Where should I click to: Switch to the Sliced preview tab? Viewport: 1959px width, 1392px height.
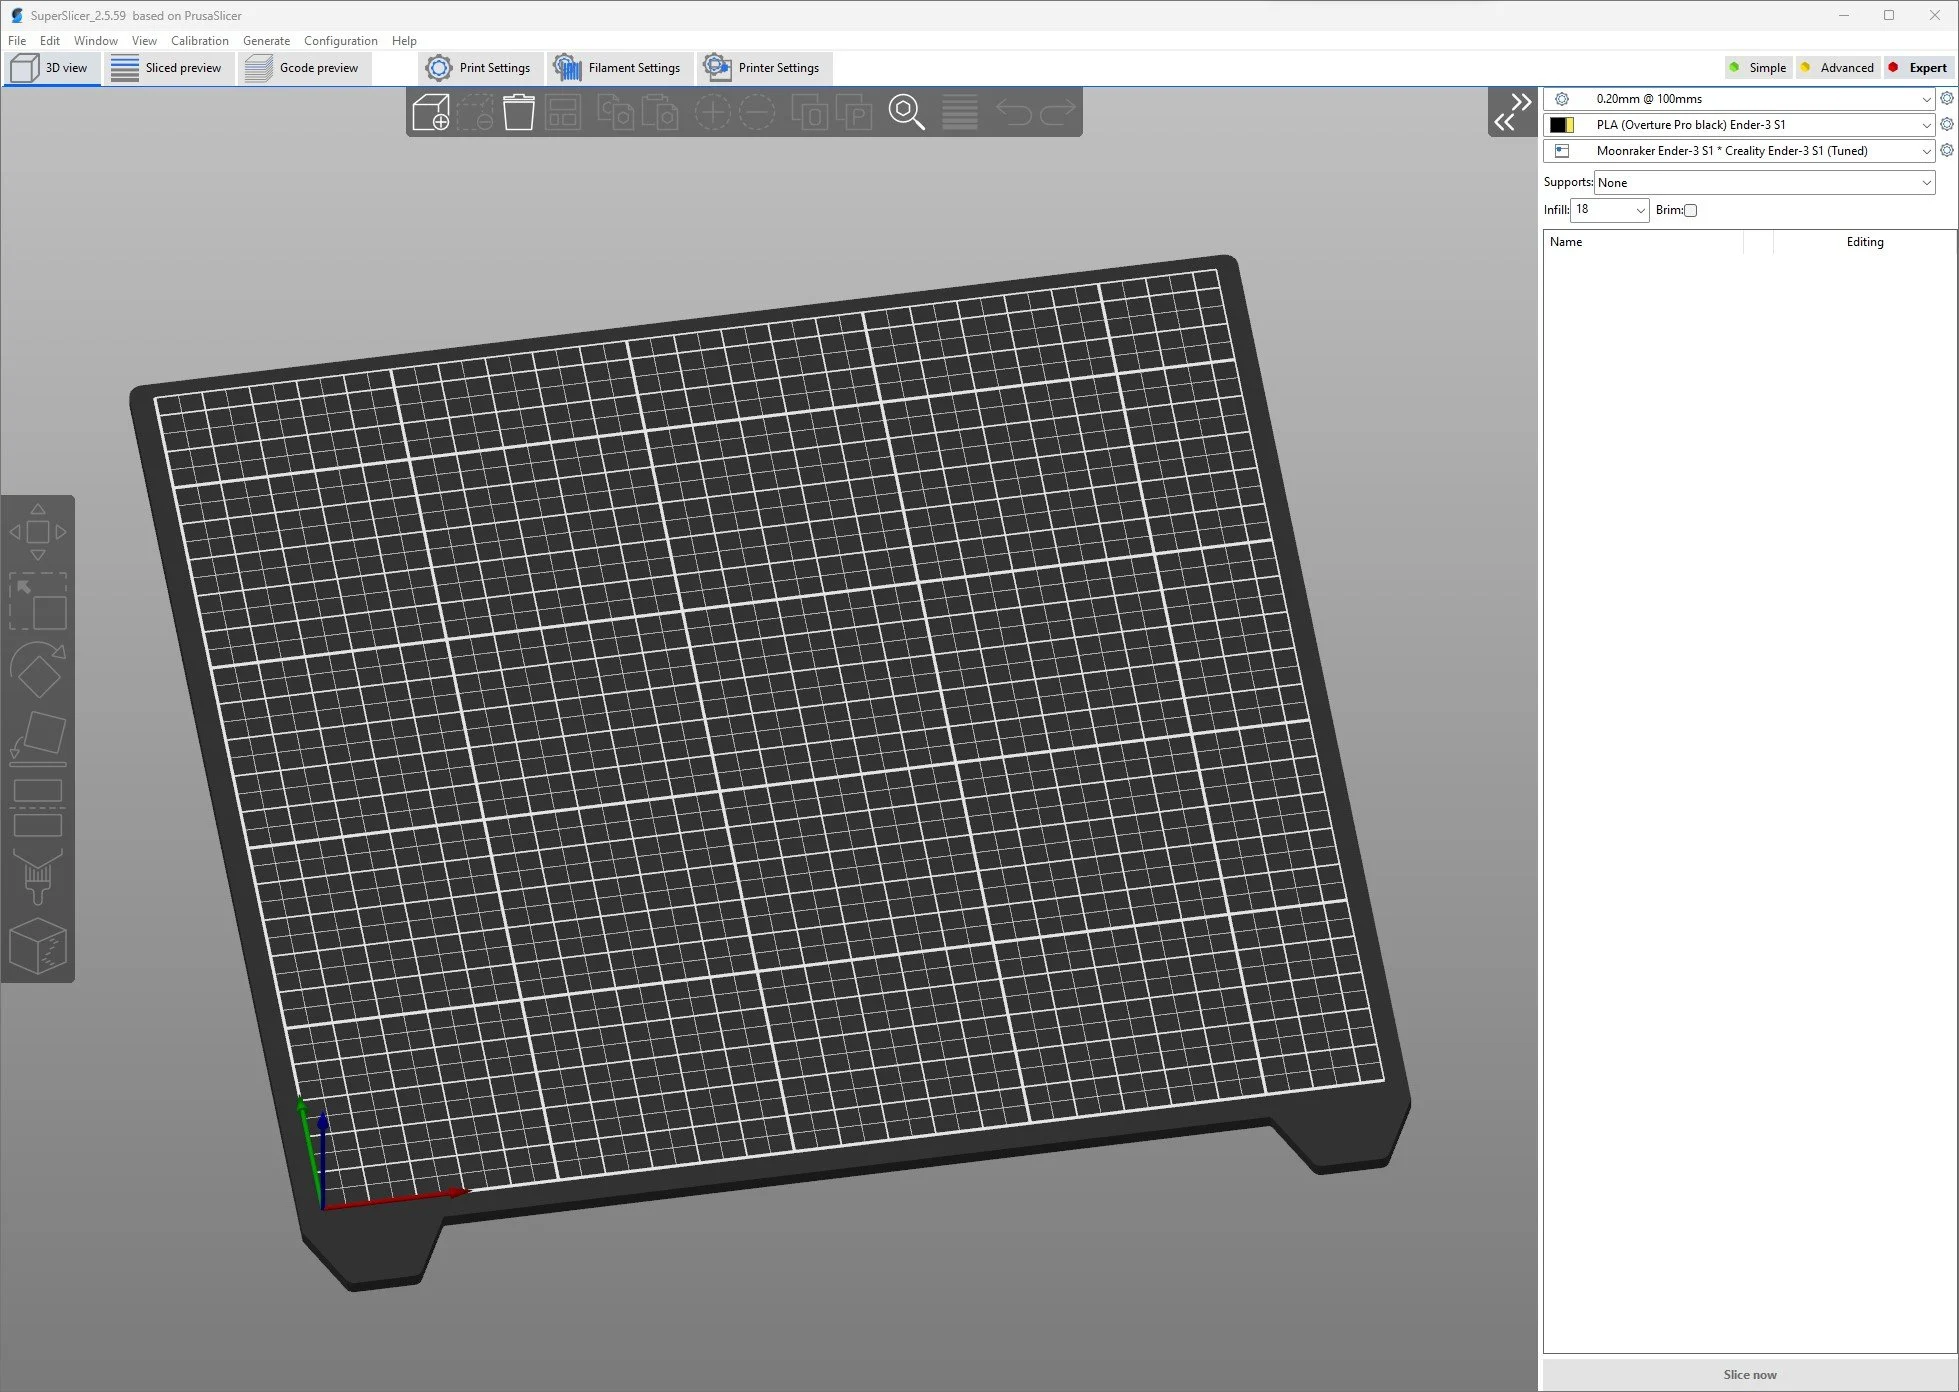tap(169, 68)
